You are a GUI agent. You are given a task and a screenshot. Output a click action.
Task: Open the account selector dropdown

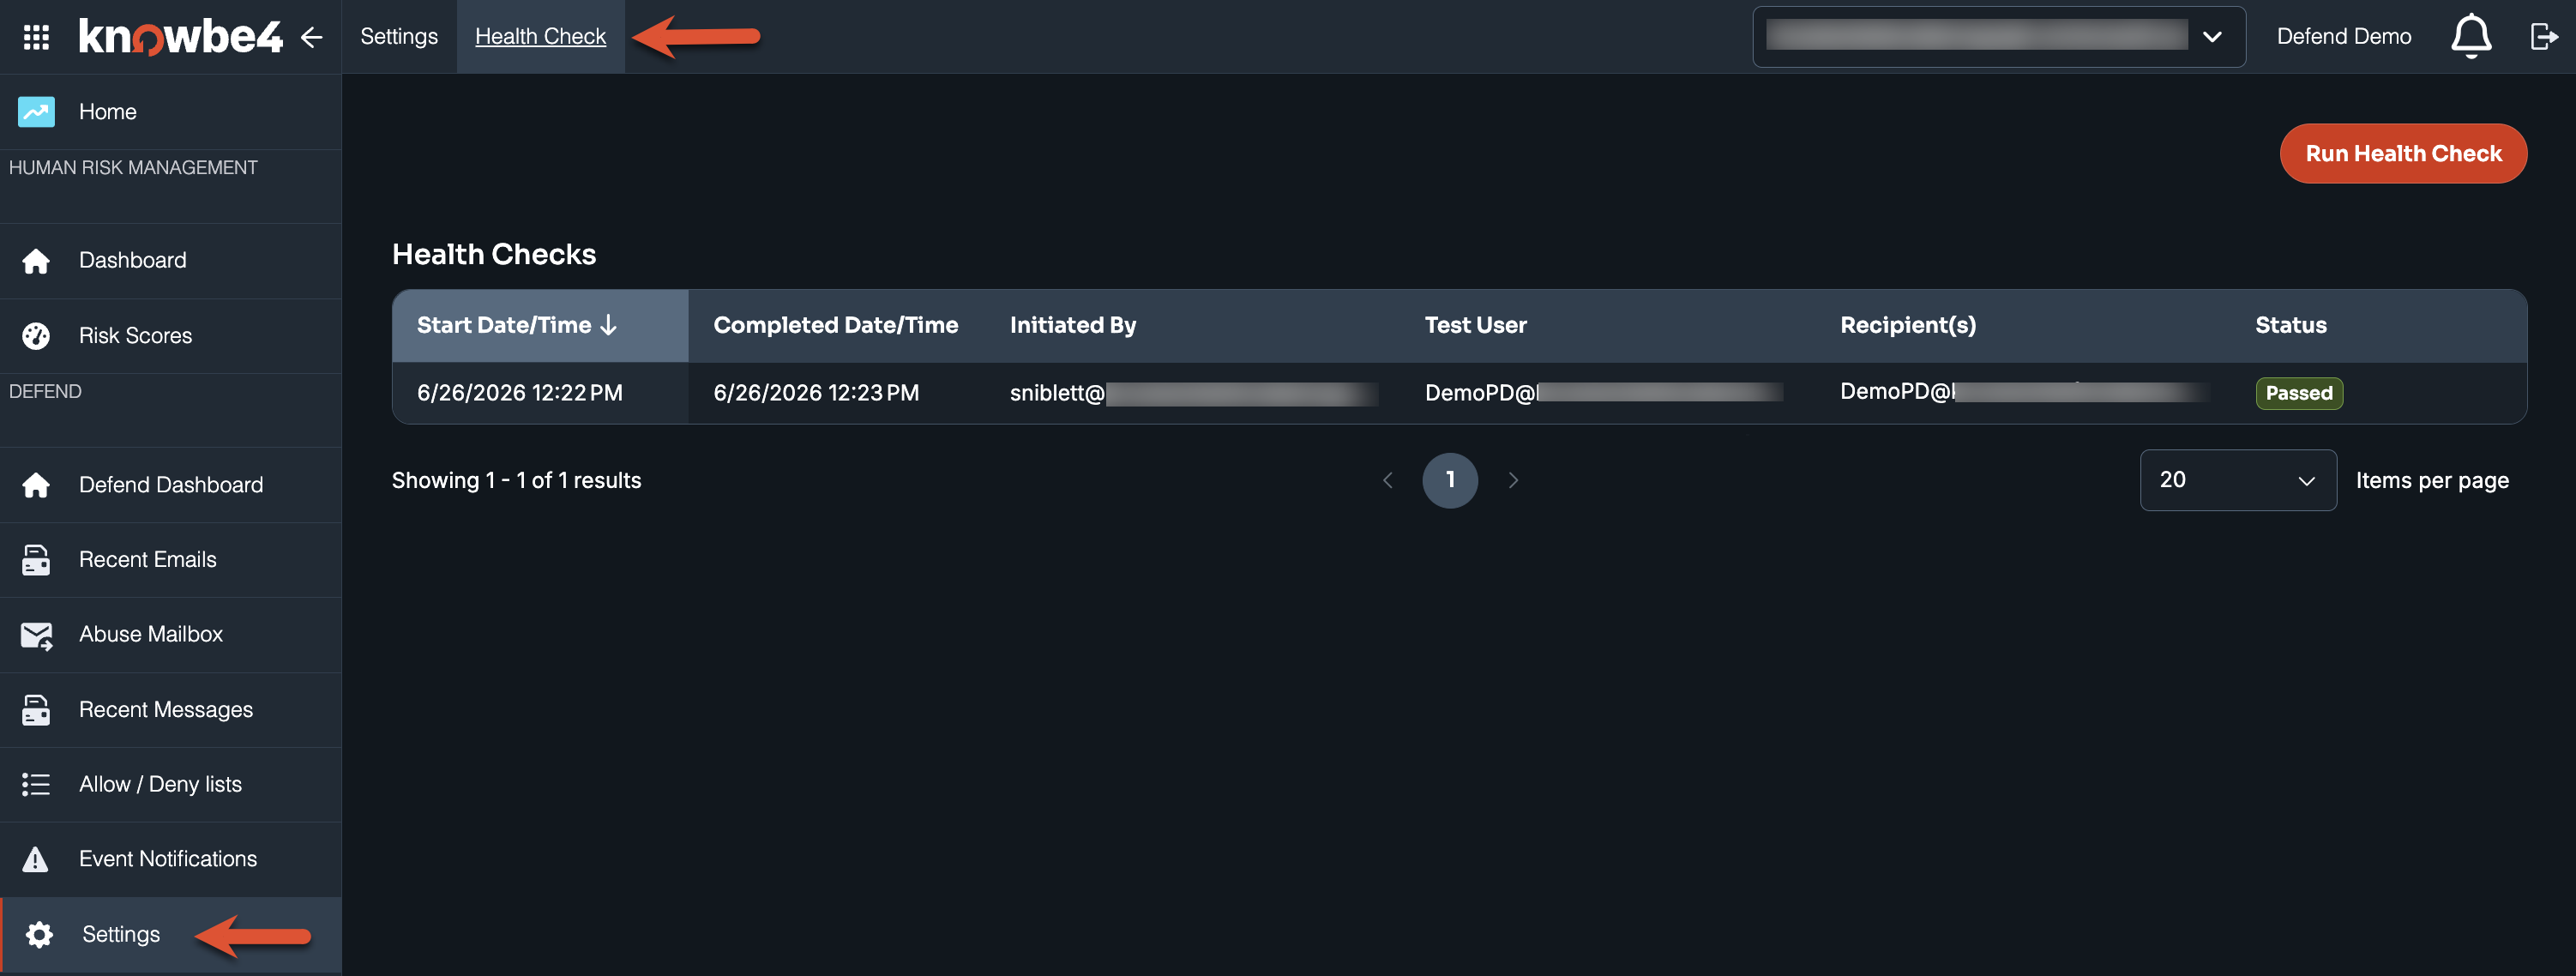(x=1999, y=37)
